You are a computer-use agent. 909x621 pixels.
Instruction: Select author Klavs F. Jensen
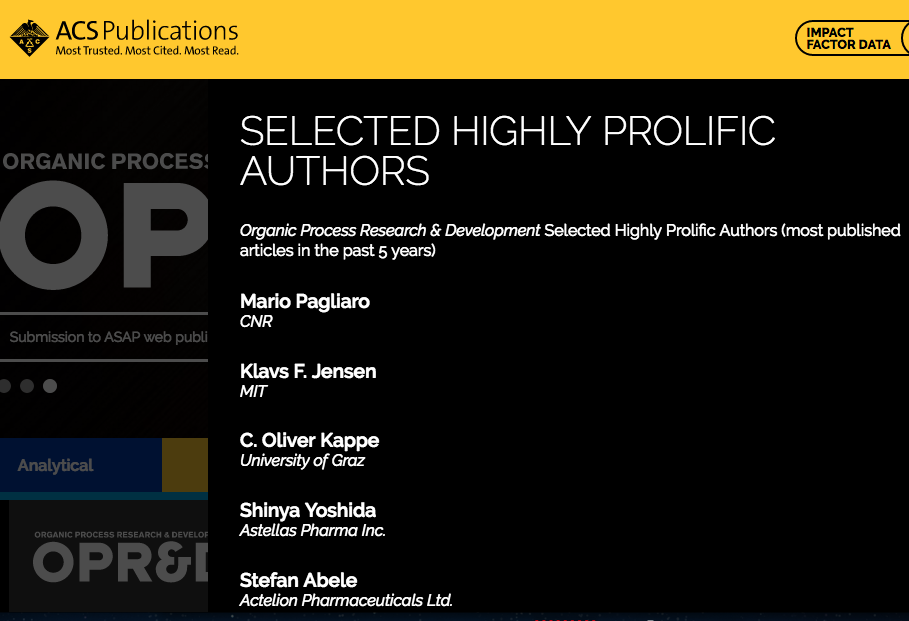[x=308, y=371]
